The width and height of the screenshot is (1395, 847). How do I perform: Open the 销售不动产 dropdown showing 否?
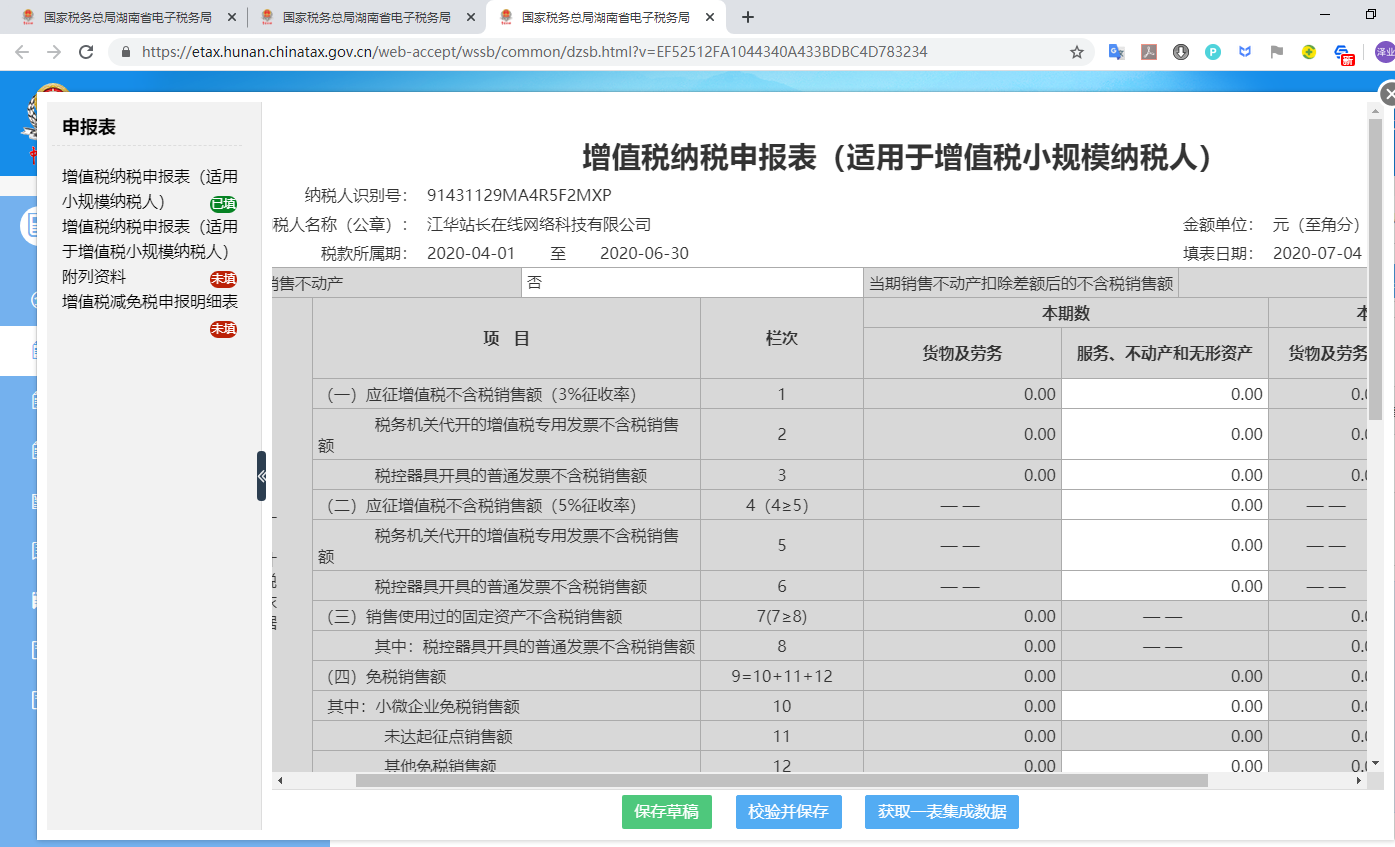692,283
